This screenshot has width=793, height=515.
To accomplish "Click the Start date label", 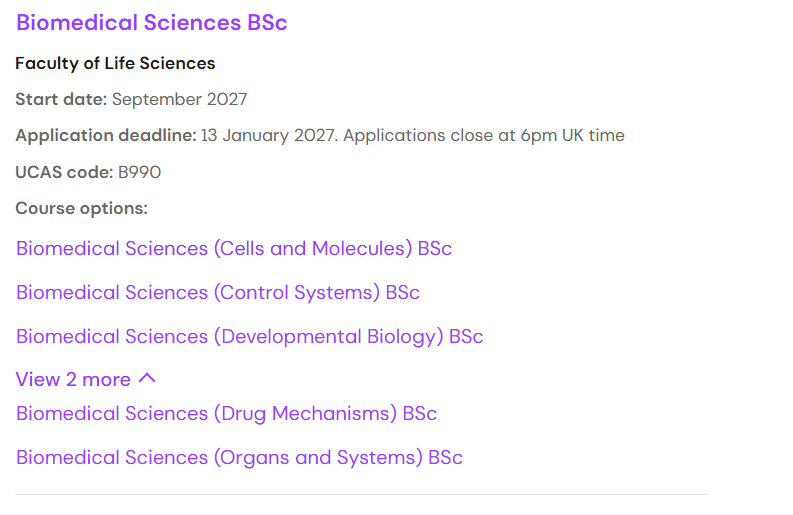I will coord(61,100).
